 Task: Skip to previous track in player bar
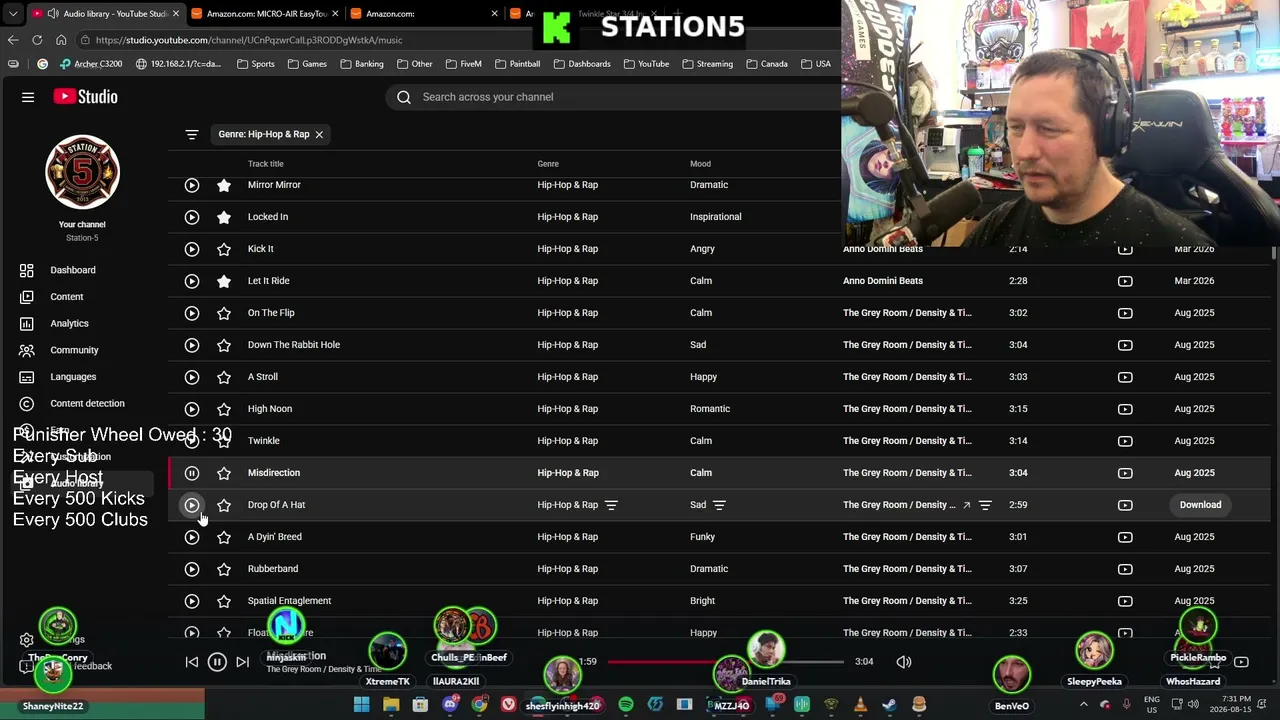[192, 662]
